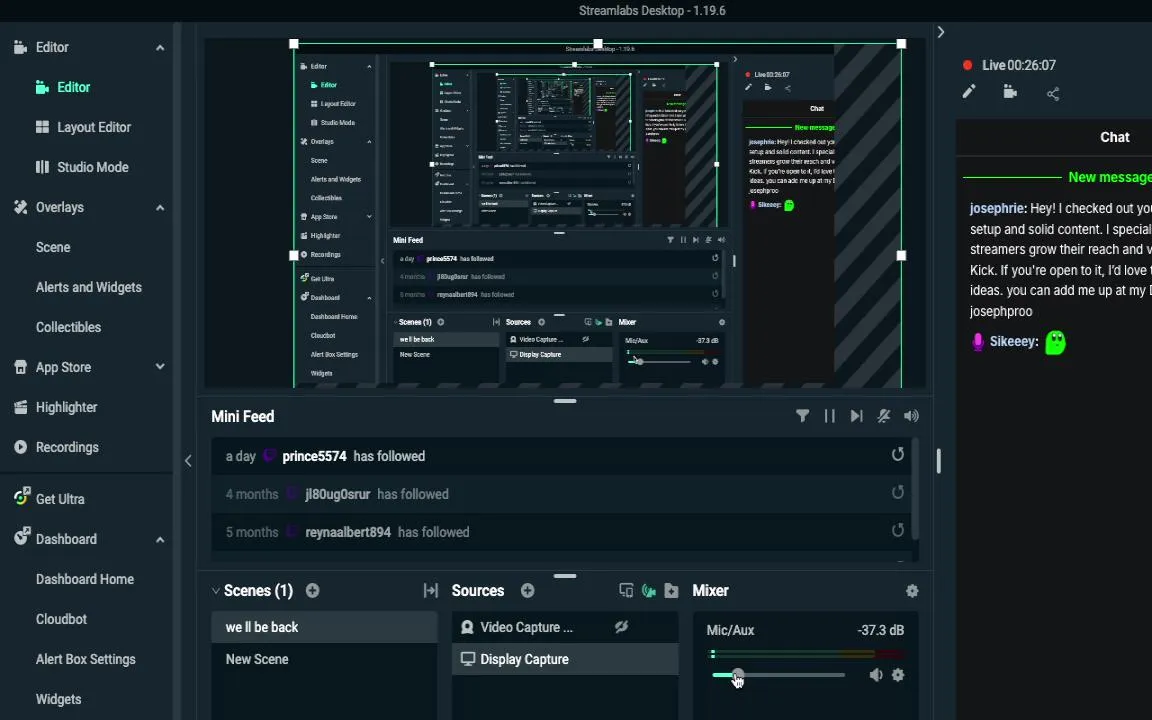
Task: Click the Layout Editor grid icon
Action: (43, 126)
